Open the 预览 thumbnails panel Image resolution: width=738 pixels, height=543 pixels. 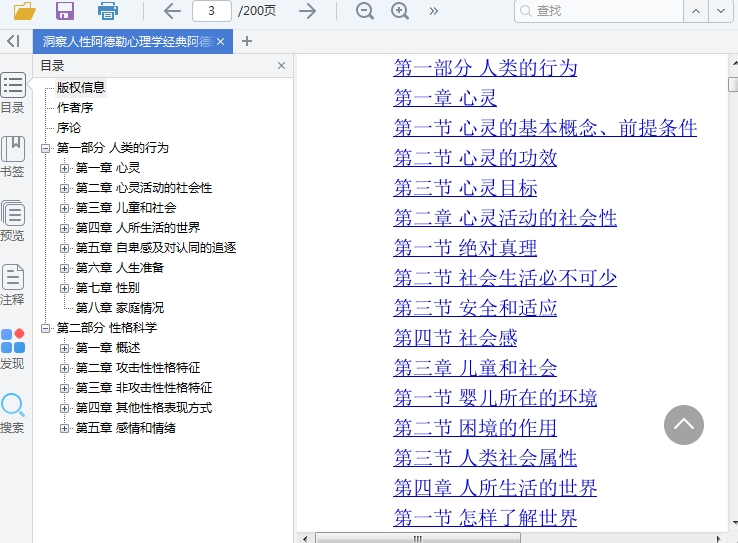[13, 221]
